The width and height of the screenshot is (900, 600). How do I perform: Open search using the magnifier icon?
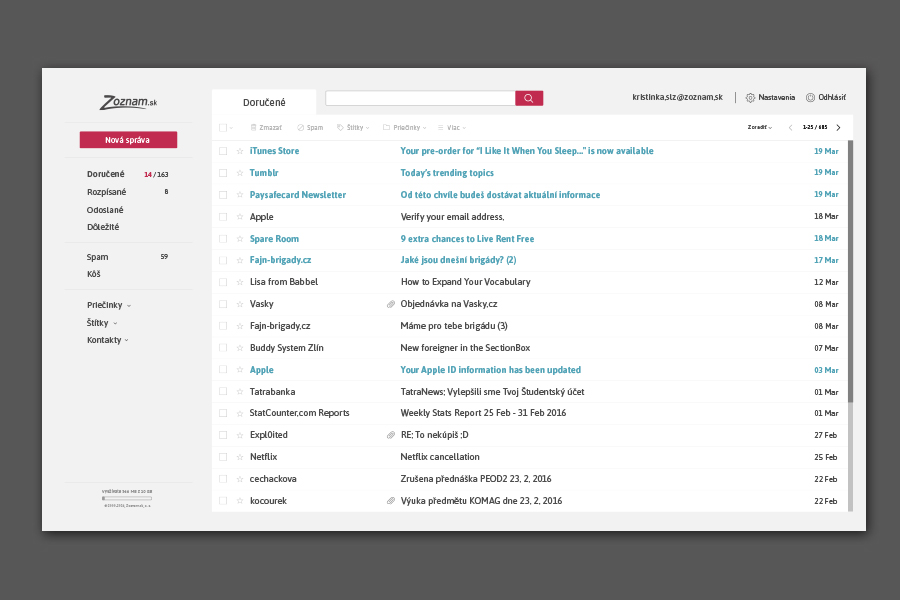coord(528,97)
